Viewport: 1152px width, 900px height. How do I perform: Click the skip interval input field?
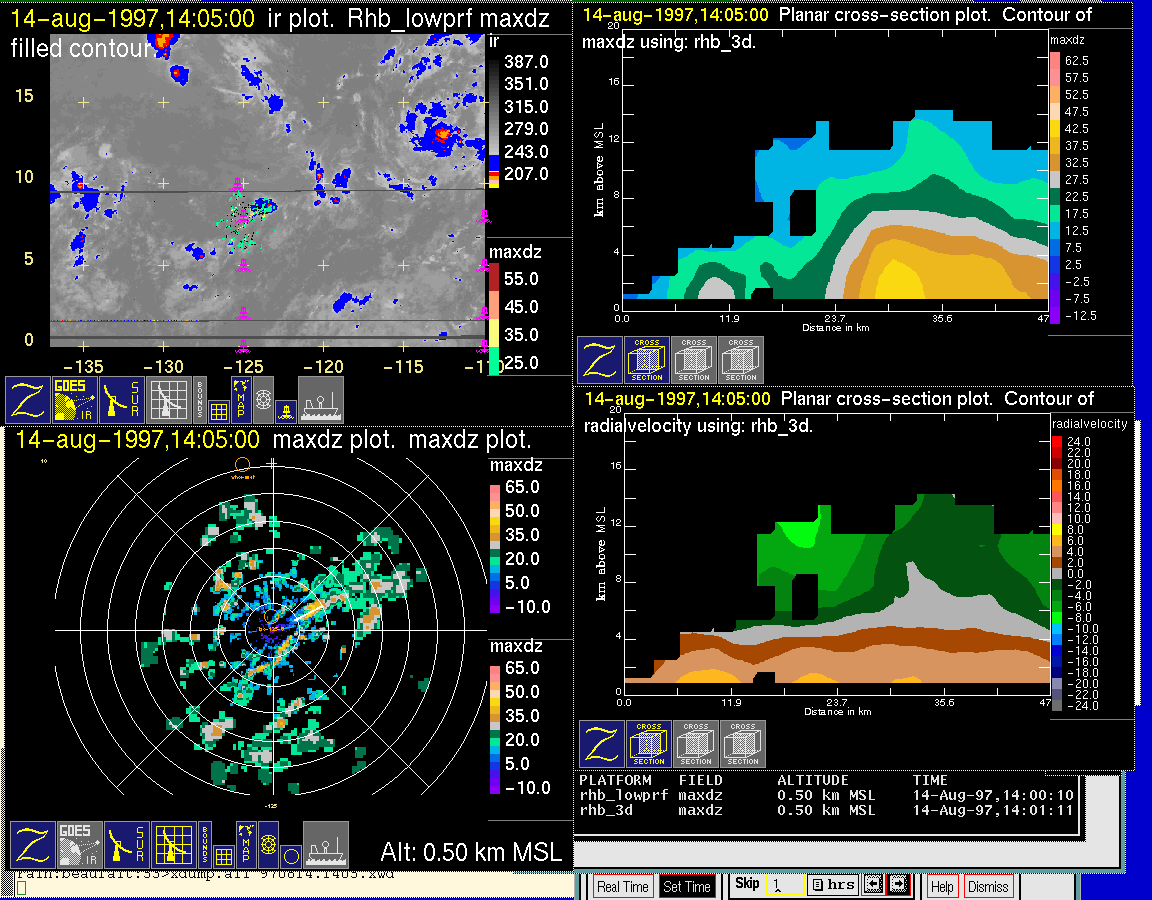[782, 885]
